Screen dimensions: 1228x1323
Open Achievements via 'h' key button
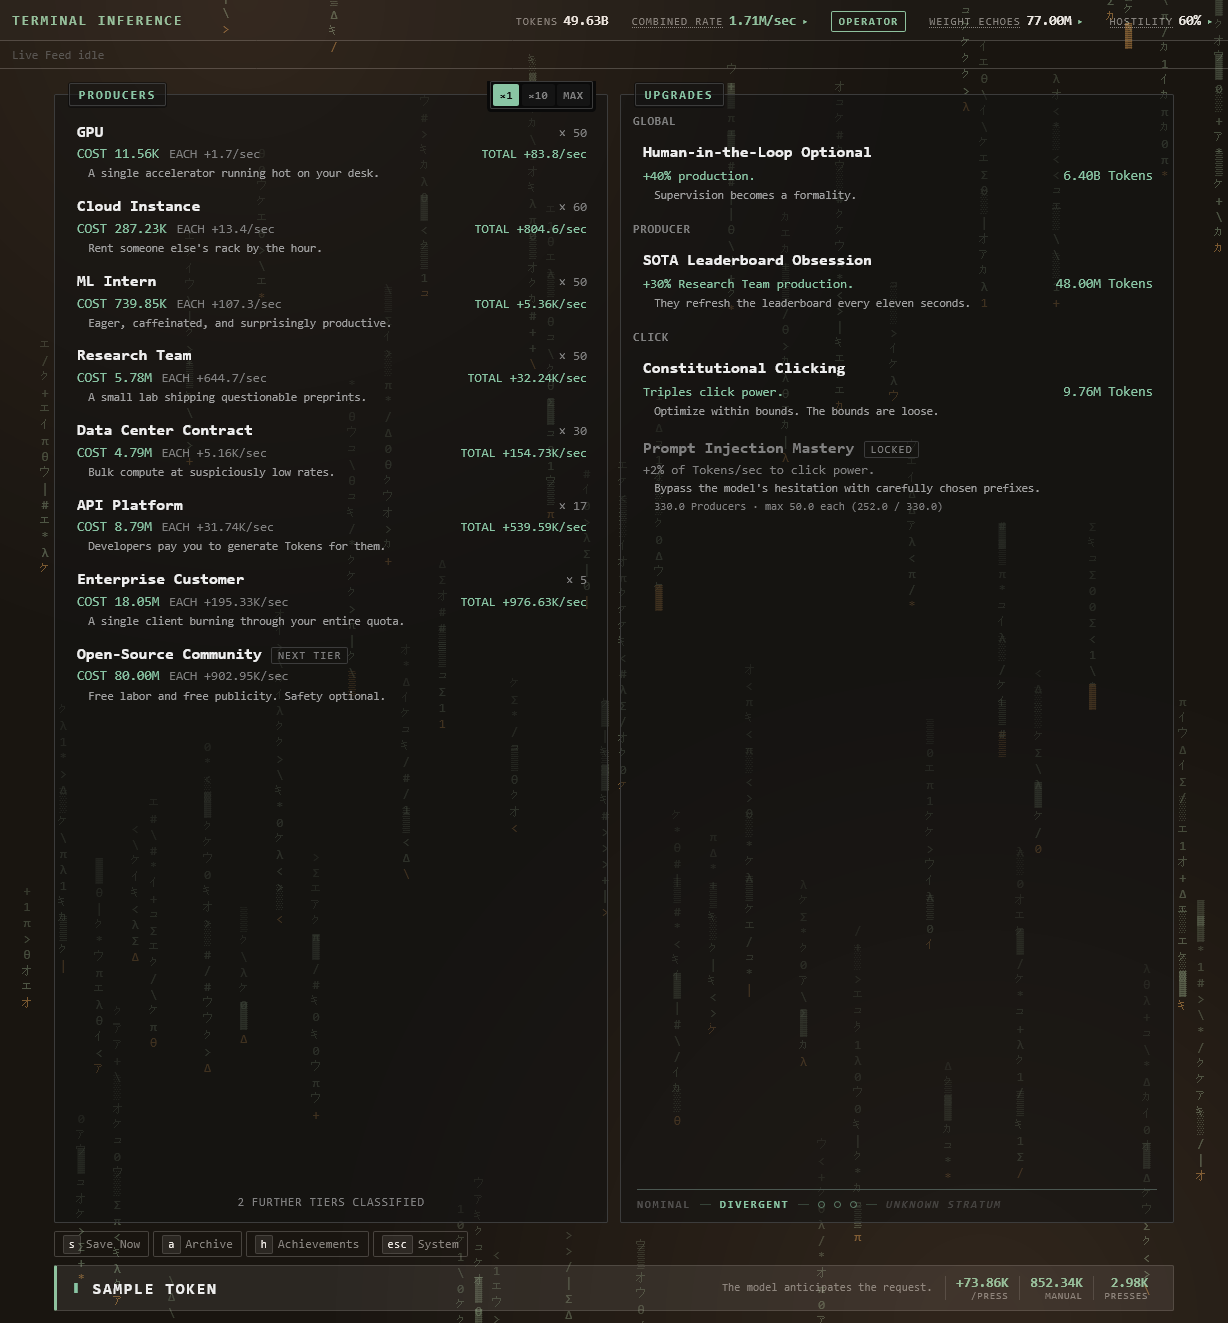point(307,1244)
